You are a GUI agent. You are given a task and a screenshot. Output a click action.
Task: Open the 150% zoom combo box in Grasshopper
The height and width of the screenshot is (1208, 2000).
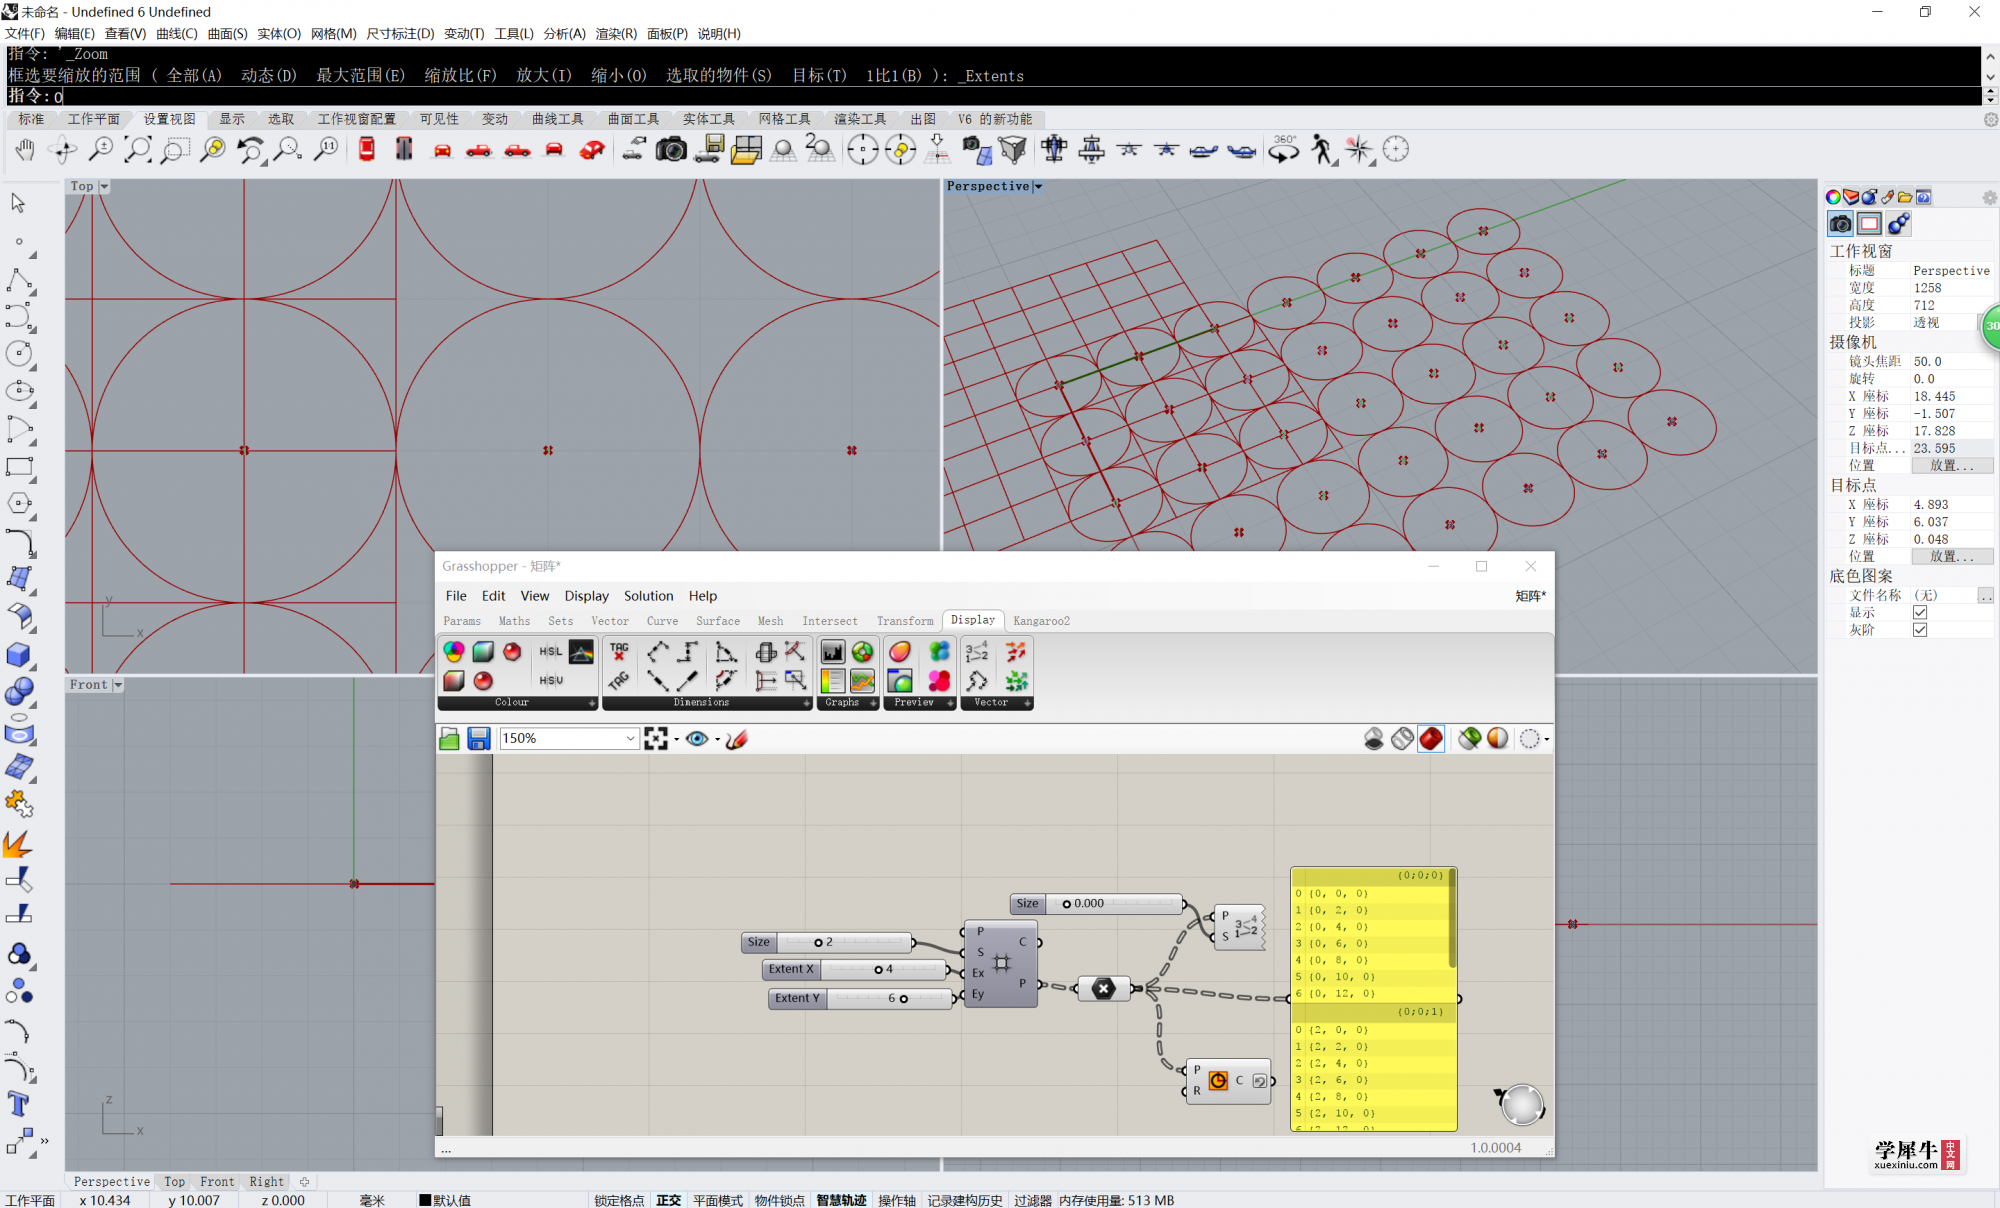pos(569,739)
